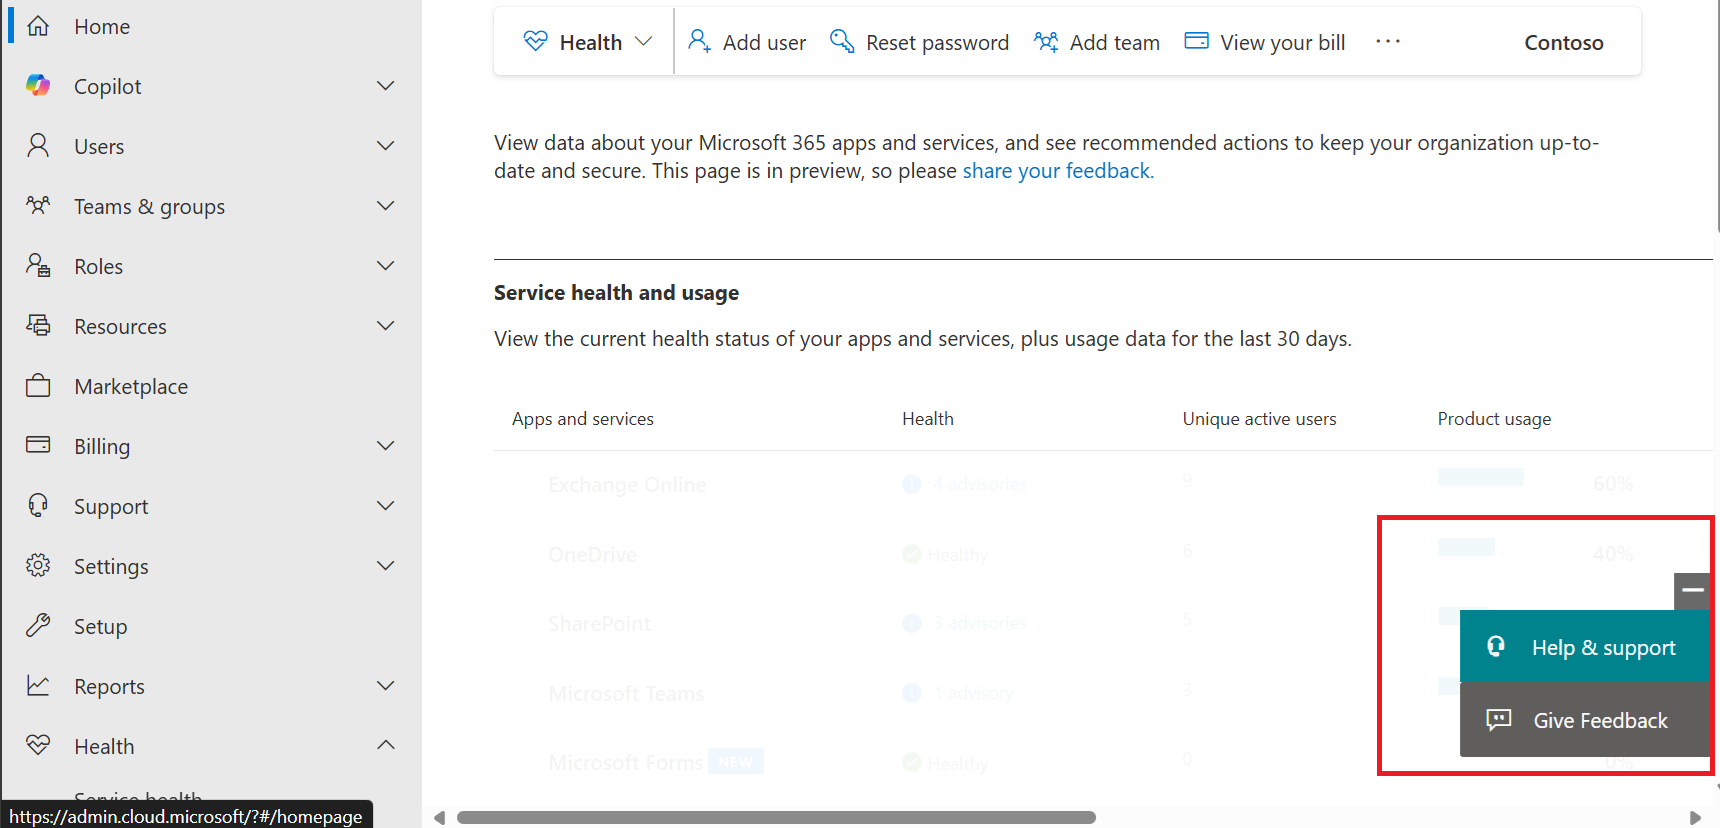Click the Teams & groups icon

38,206
